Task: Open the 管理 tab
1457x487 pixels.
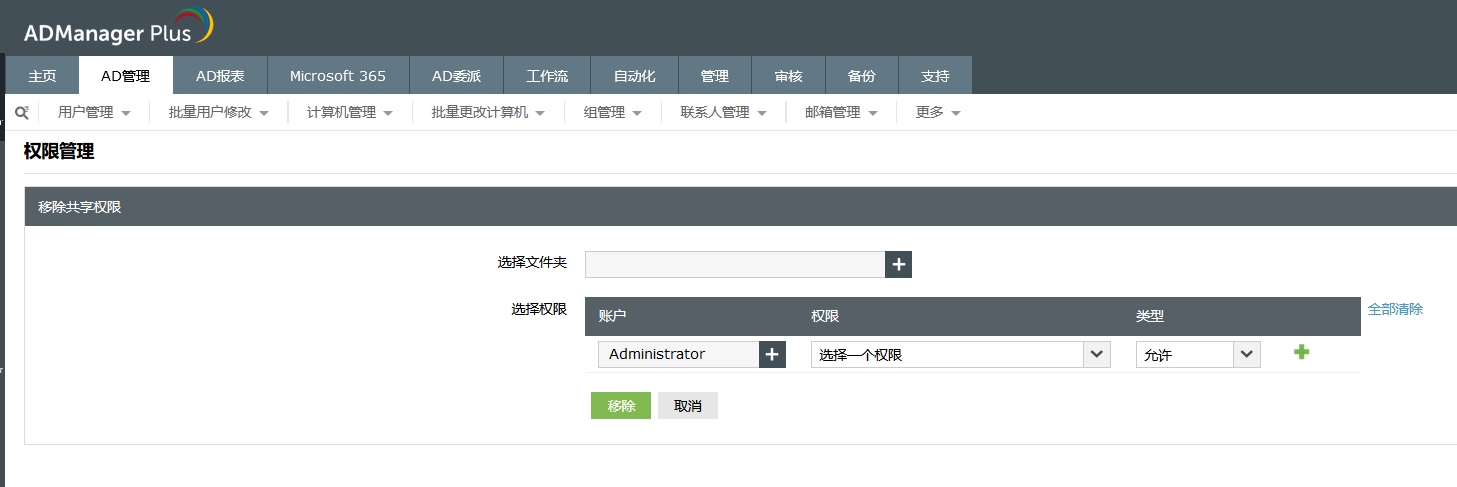Action: pyautogui.click(x=714, y=75)
